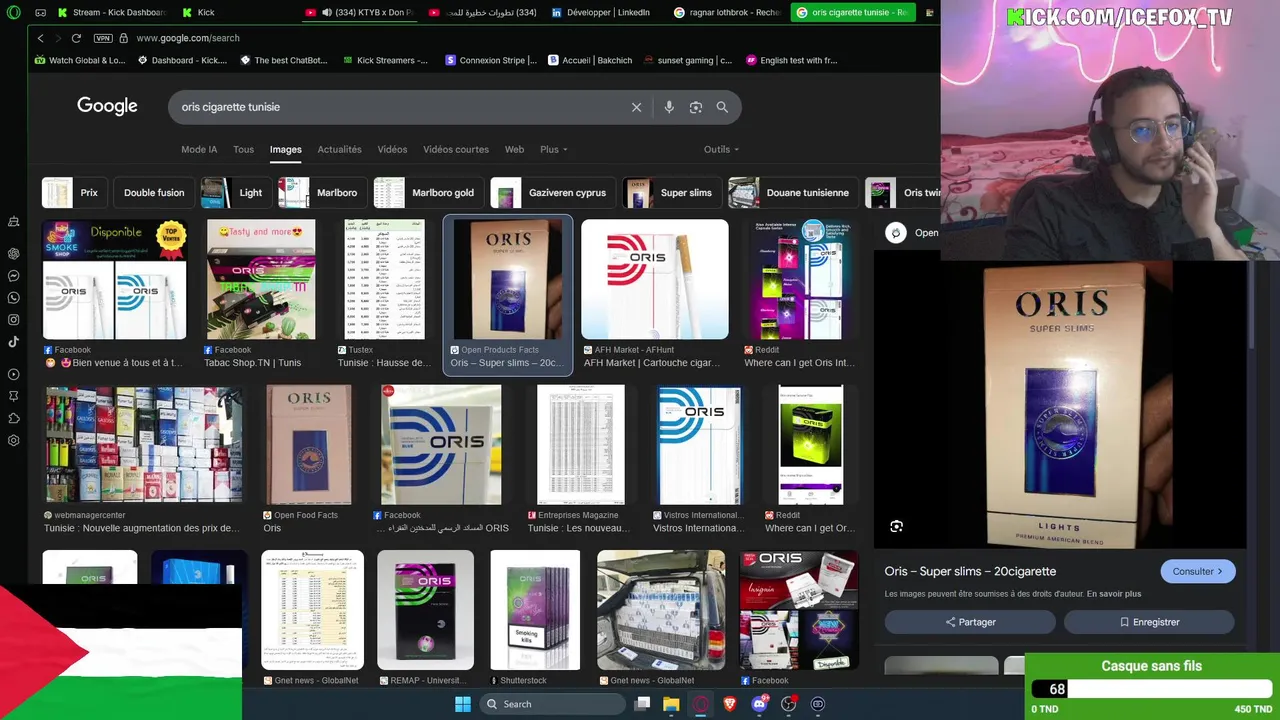This screenshot has width=1280, height=720.
Task: Switch to the Web results tab
Action: [x=514, y=149]
